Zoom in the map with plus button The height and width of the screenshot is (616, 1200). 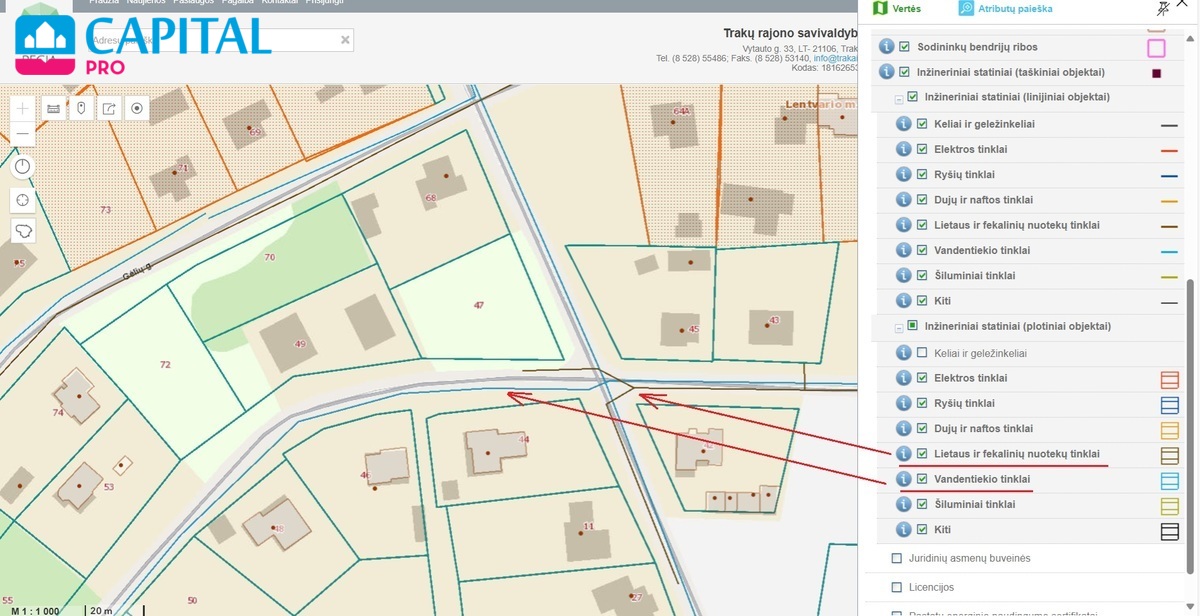coord(23,108)
